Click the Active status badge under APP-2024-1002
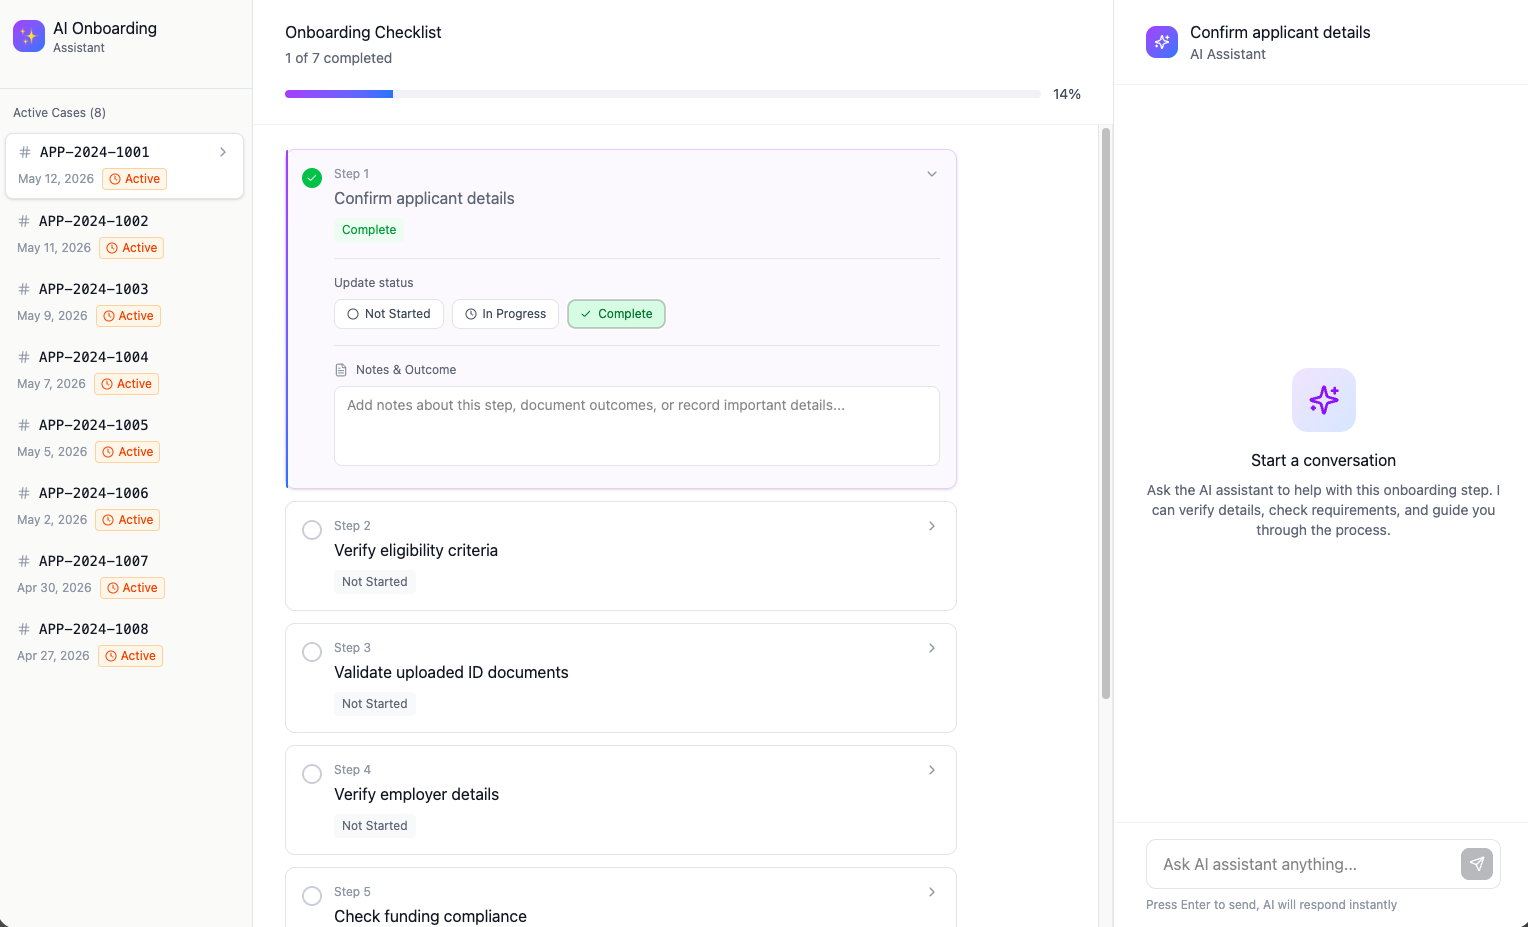Viewport: 1528px width, 927px height. click(132, 248)
